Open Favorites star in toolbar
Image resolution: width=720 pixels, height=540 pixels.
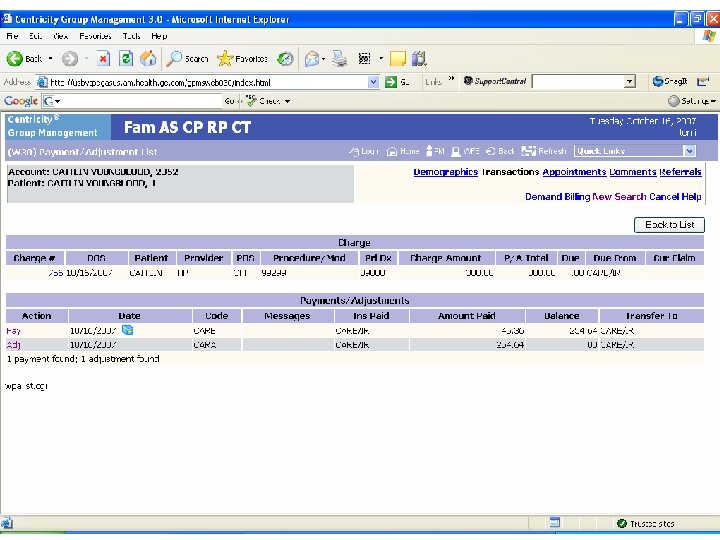(225, 59)
